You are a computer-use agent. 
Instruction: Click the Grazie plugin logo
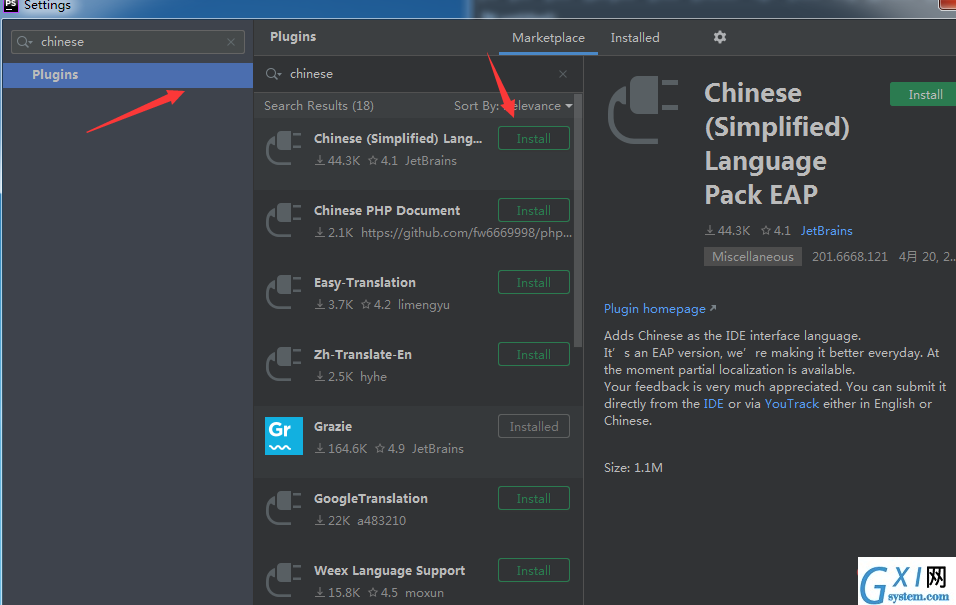click(284, 436)
